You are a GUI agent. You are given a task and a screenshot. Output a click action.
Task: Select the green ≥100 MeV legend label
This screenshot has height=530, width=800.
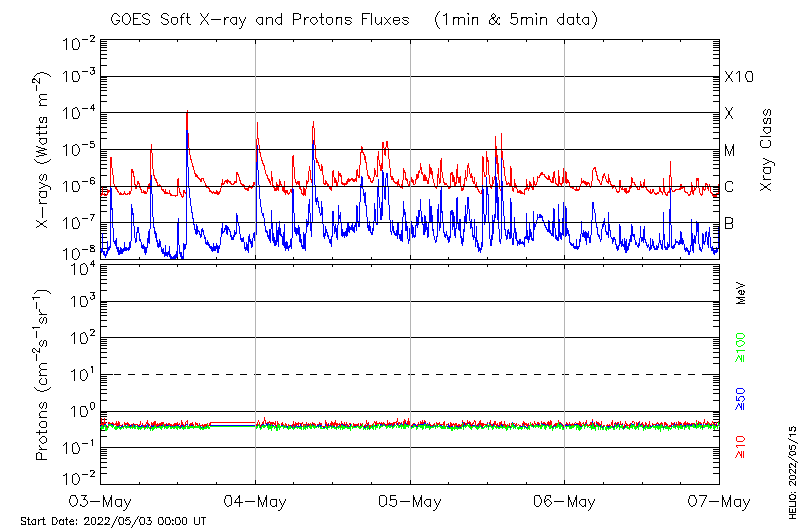click(x=741, y=346)
